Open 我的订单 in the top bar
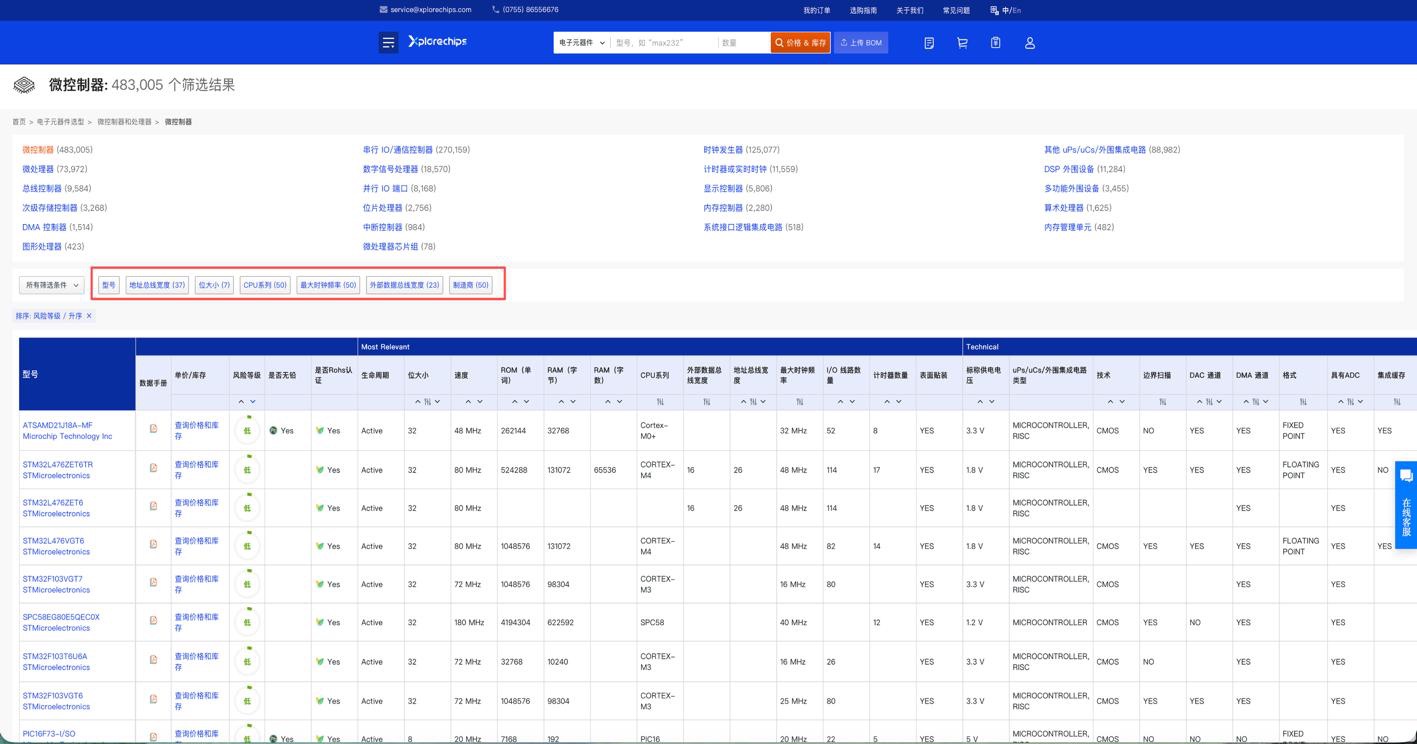Viewport: 1417px width, 744px height. (x=817, y=10)
